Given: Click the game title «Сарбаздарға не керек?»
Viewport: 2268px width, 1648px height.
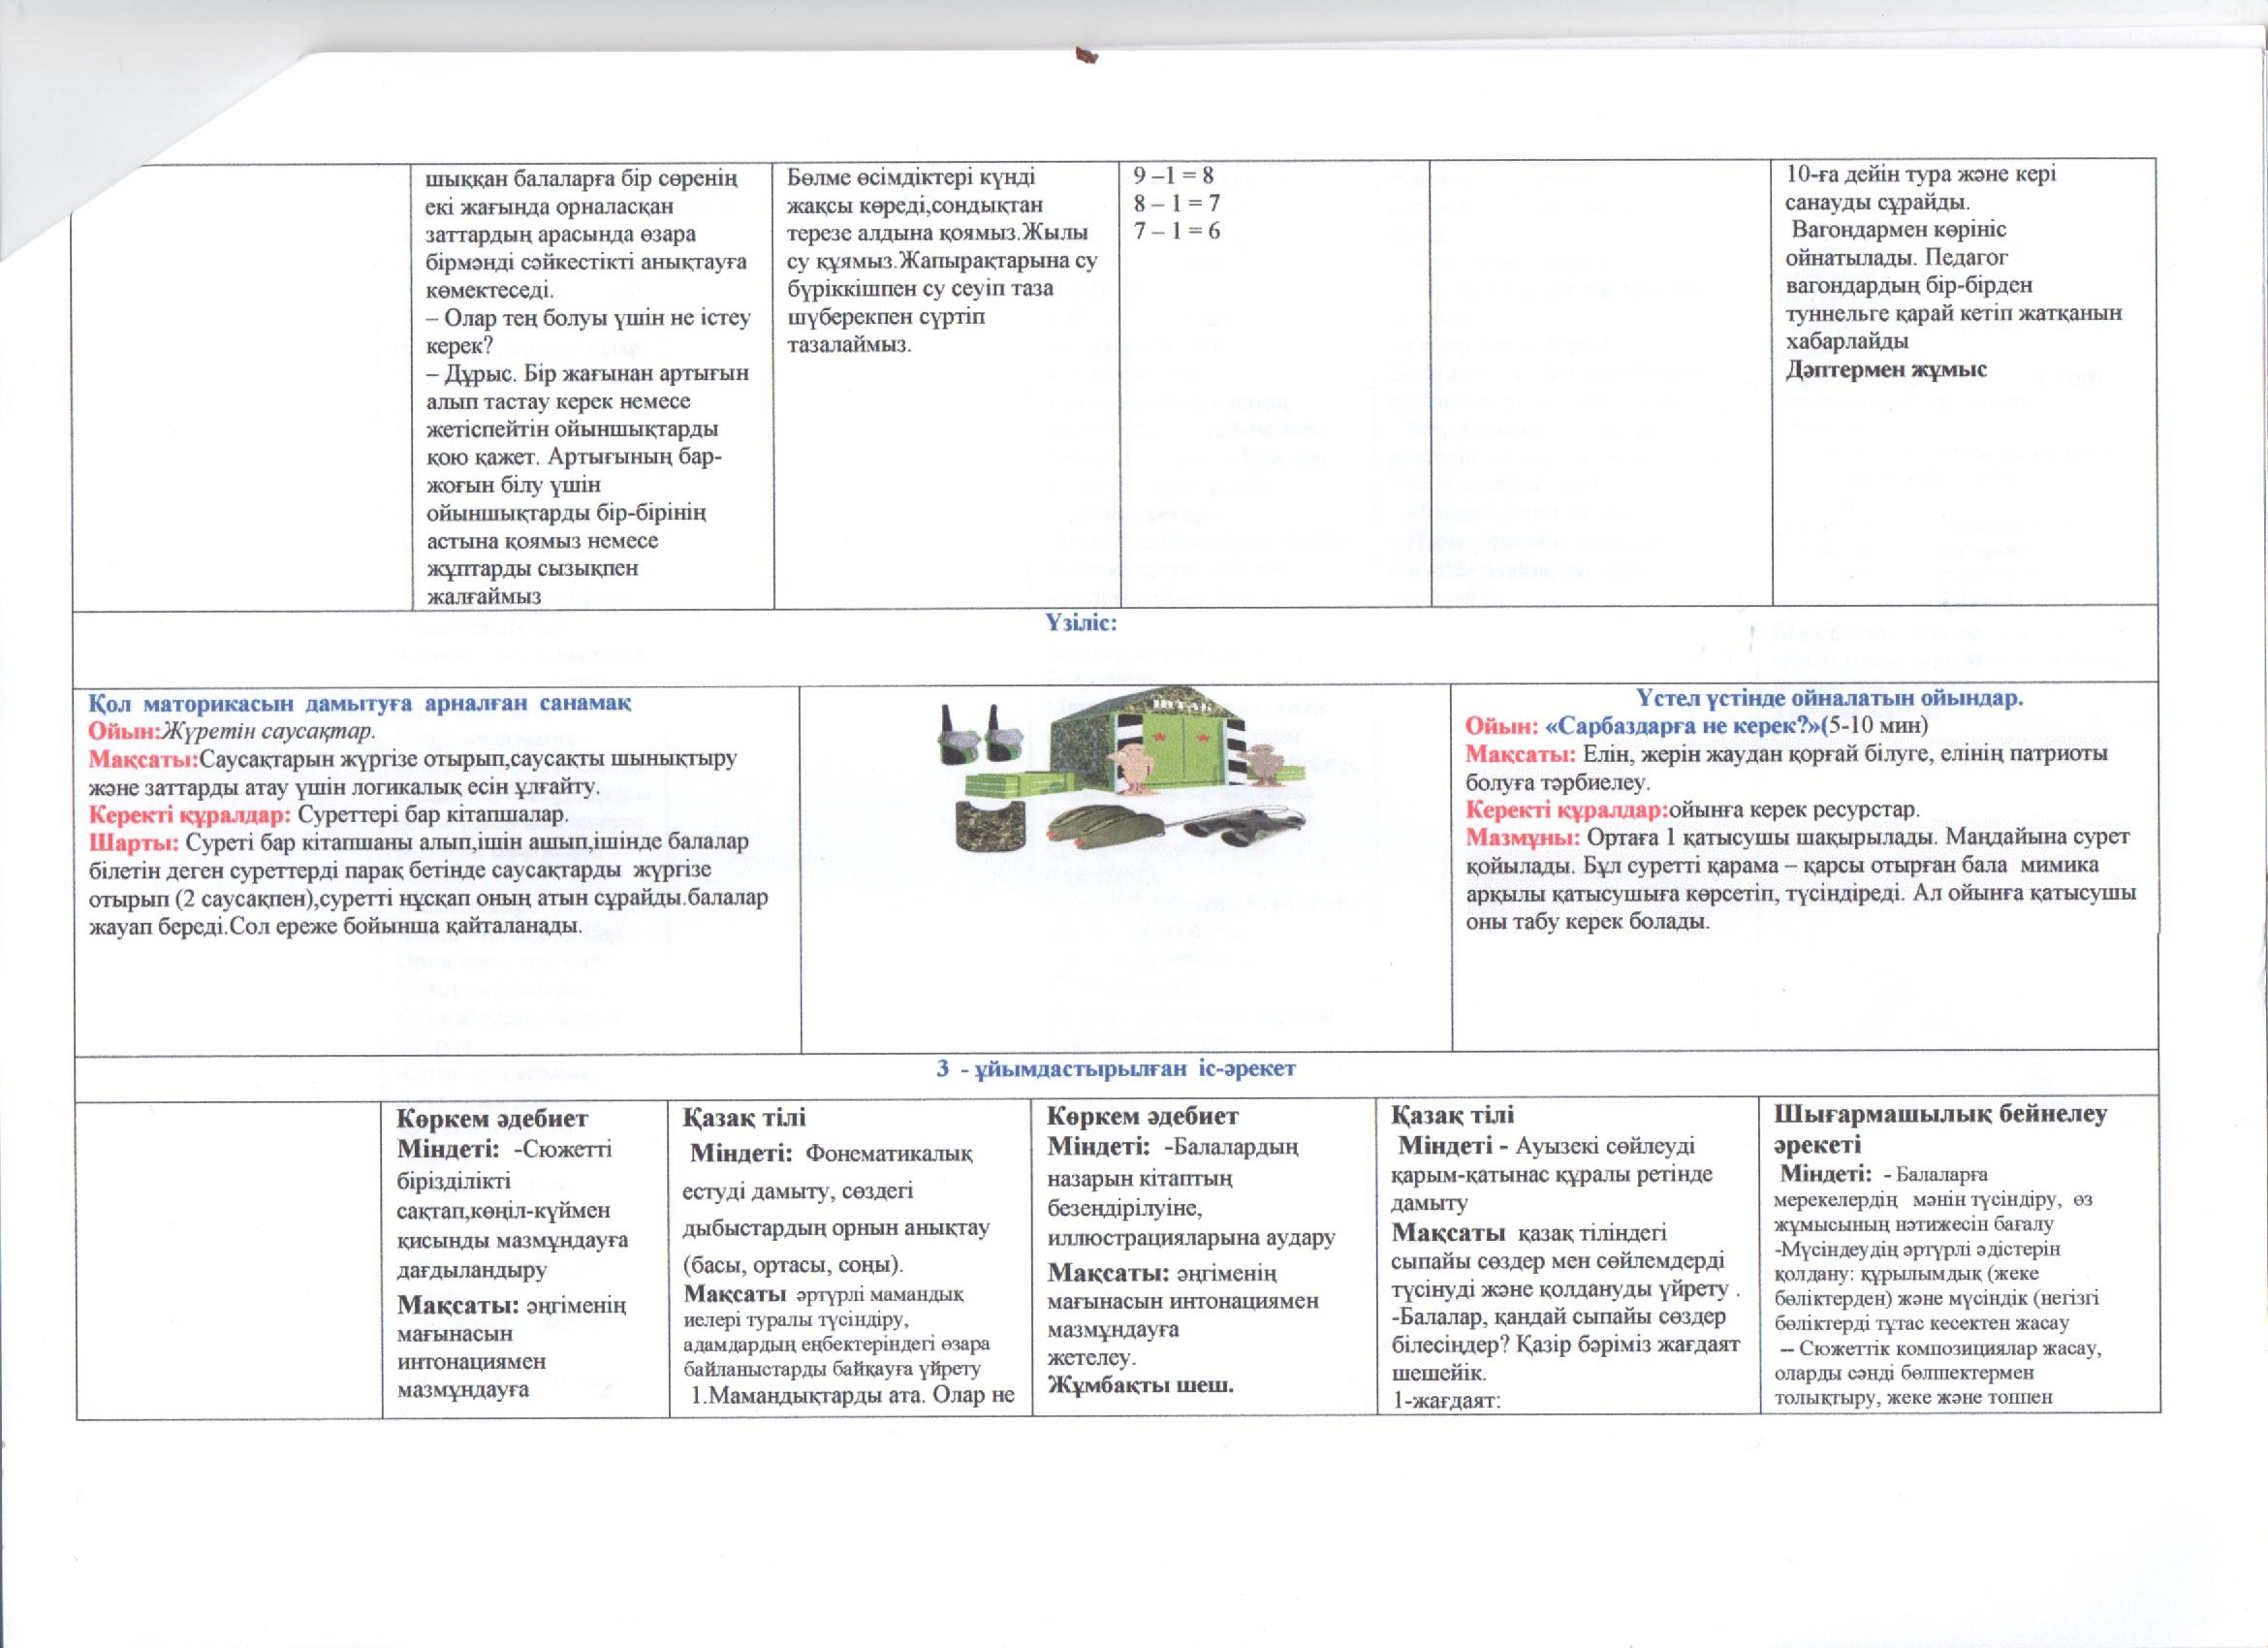Looking at the screenshot, I should point(1682,725).
